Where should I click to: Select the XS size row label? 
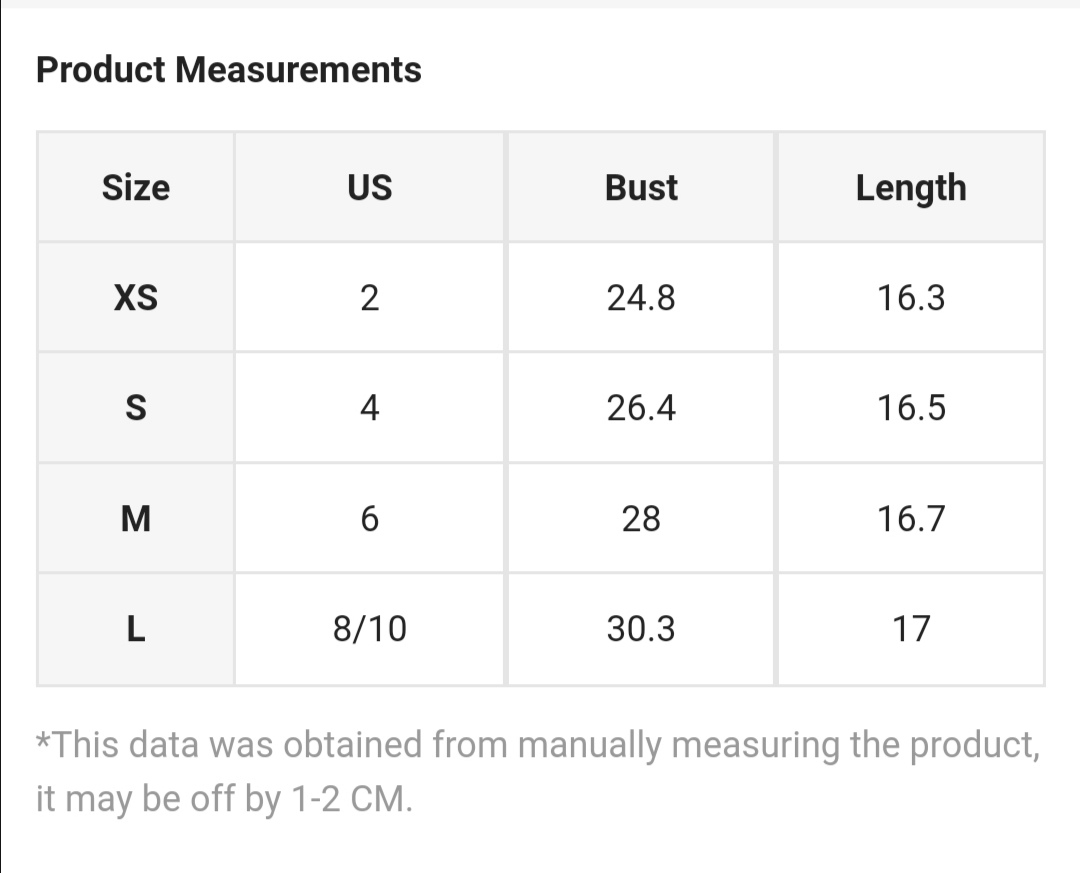[136, 298]
